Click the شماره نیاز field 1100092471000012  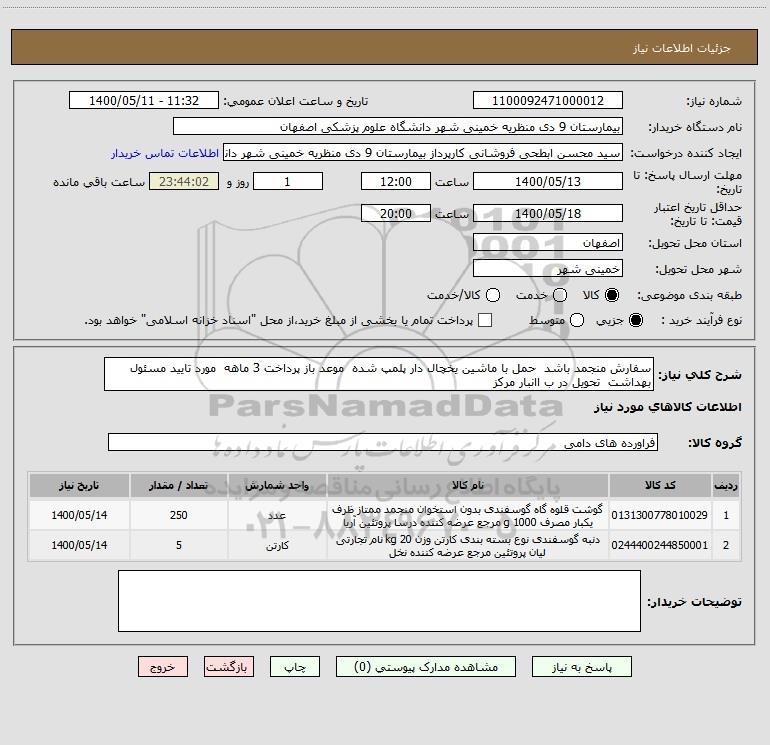tap(548, 101)
